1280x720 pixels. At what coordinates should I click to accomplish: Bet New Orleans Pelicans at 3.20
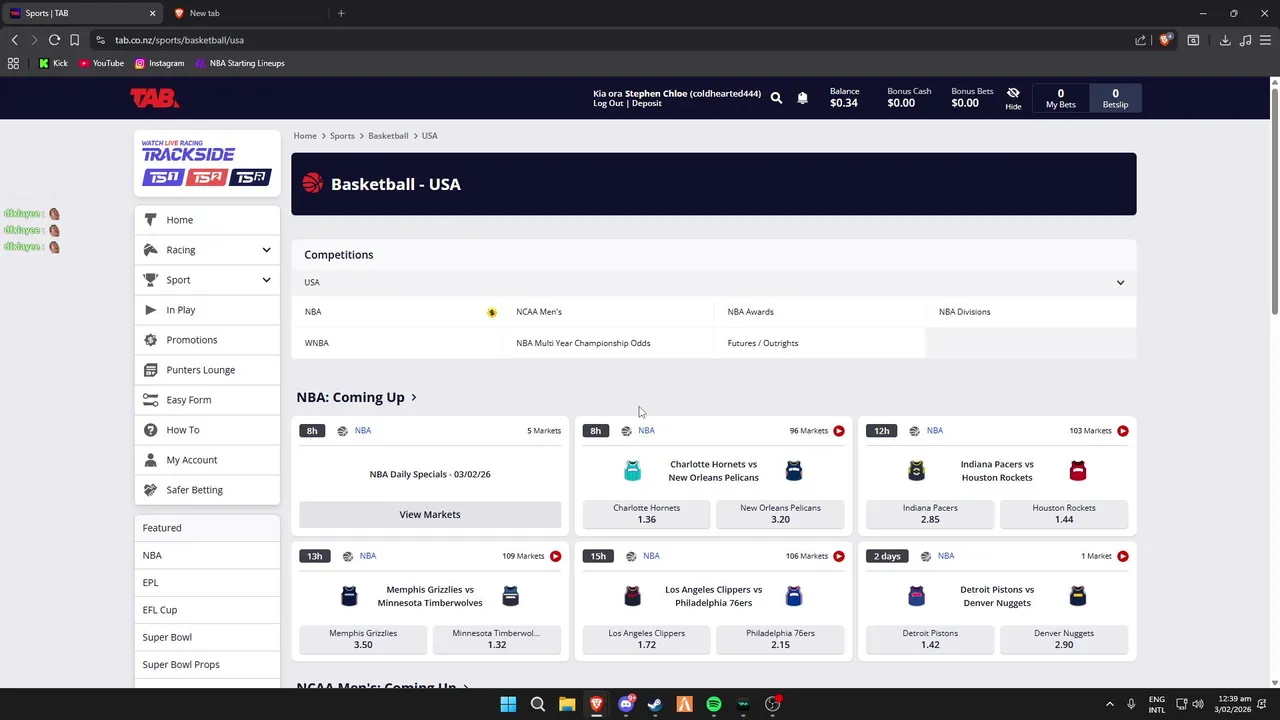780,514
